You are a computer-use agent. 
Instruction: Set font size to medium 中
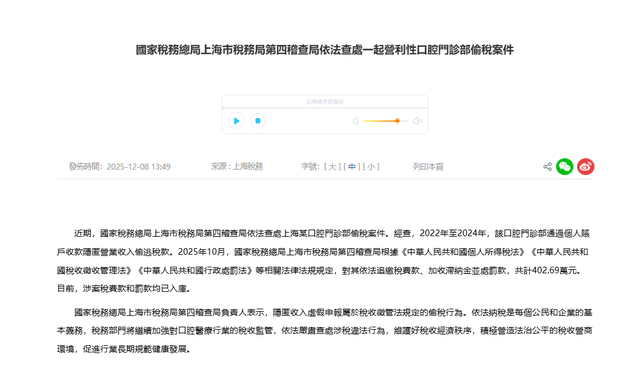(x=352, y=167)
